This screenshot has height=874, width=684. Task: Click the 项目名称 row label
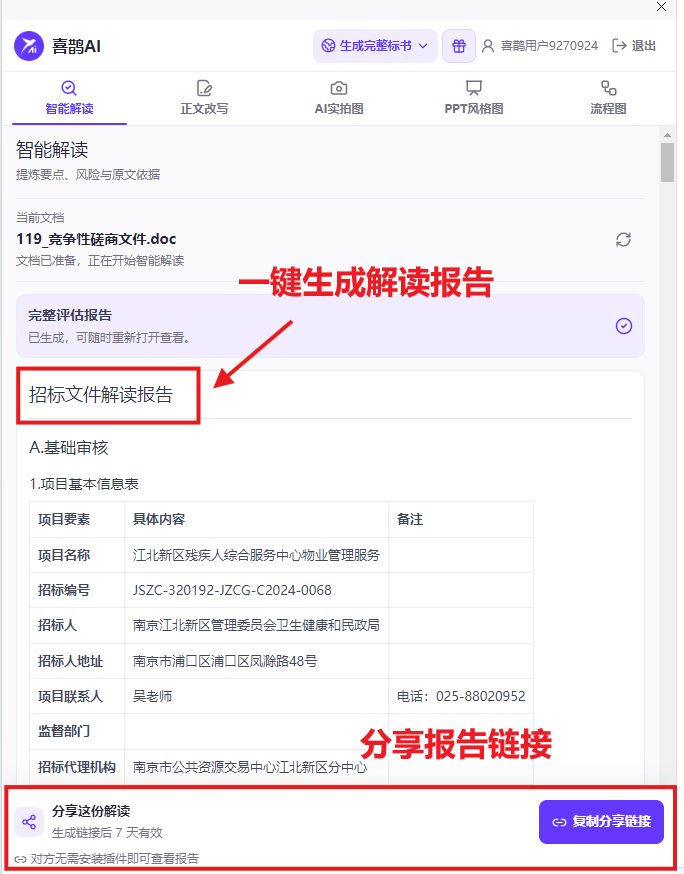coord(64,555)
